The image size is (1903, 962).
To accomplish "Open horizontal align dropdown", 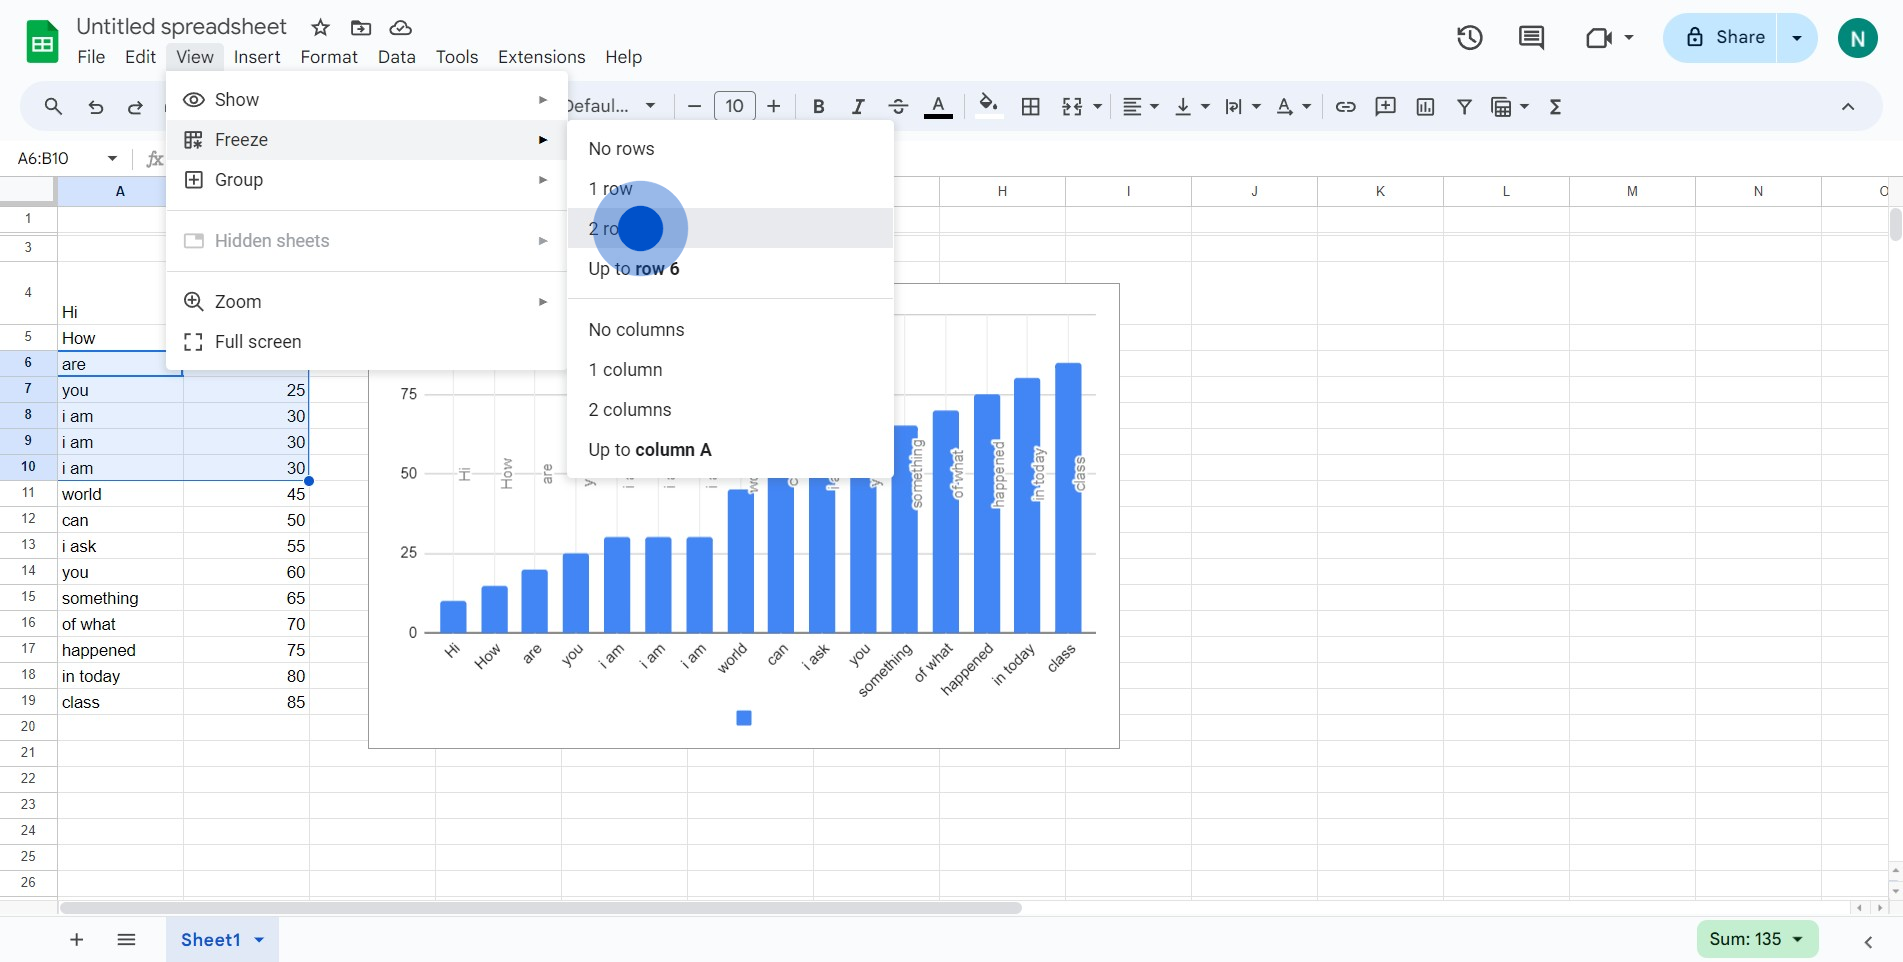I will [x=1140, y=107].
